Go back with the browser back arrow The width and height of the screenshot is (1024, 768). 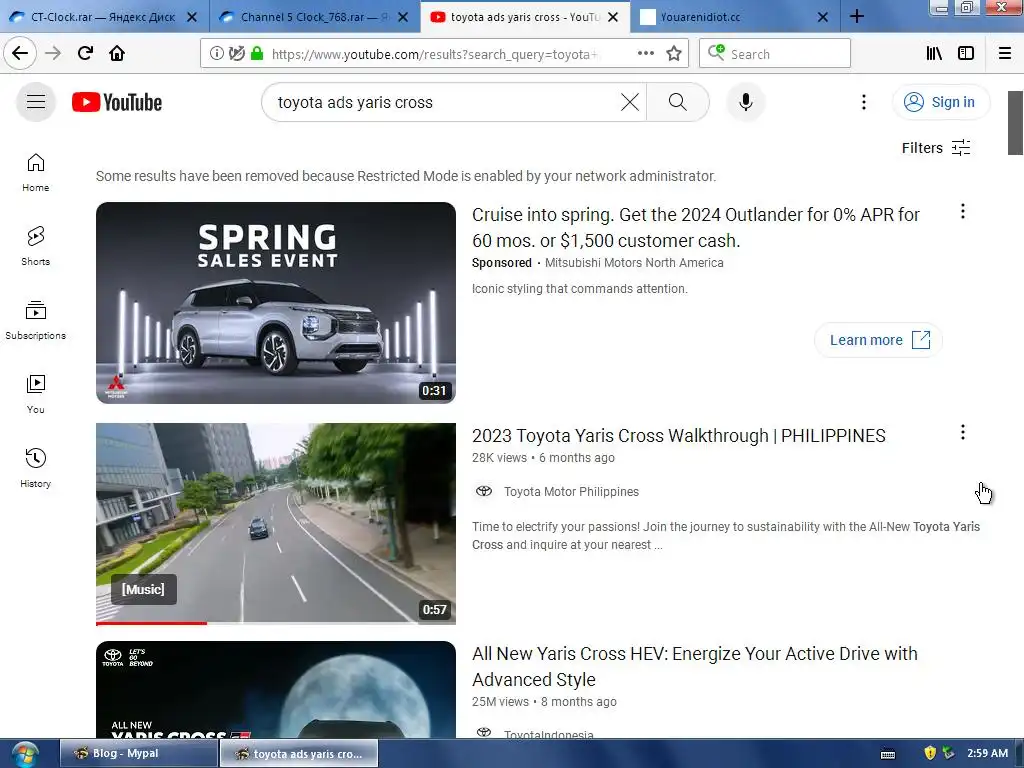(x=20, y=53)
